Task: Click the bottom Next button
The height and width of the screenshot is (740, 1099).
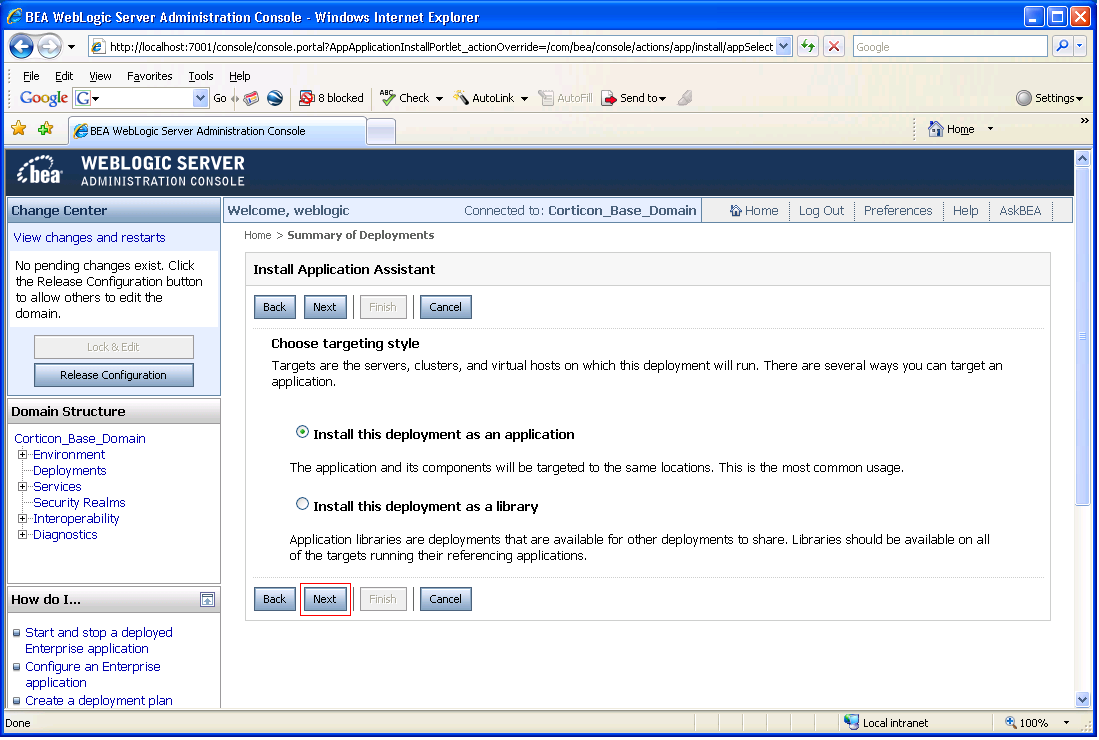Action: (x=325, y=599)
